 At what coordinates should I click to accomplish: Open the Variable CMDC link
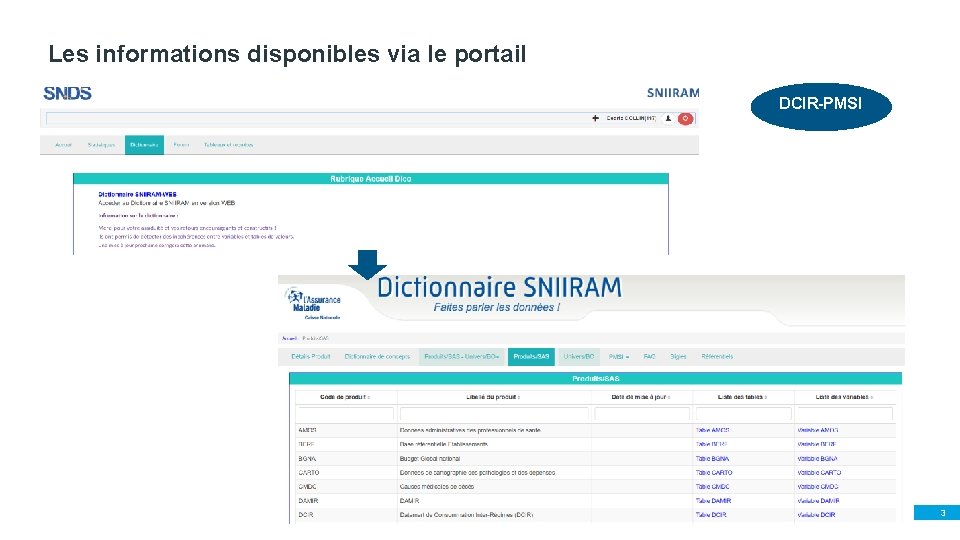tap(818, 487)
